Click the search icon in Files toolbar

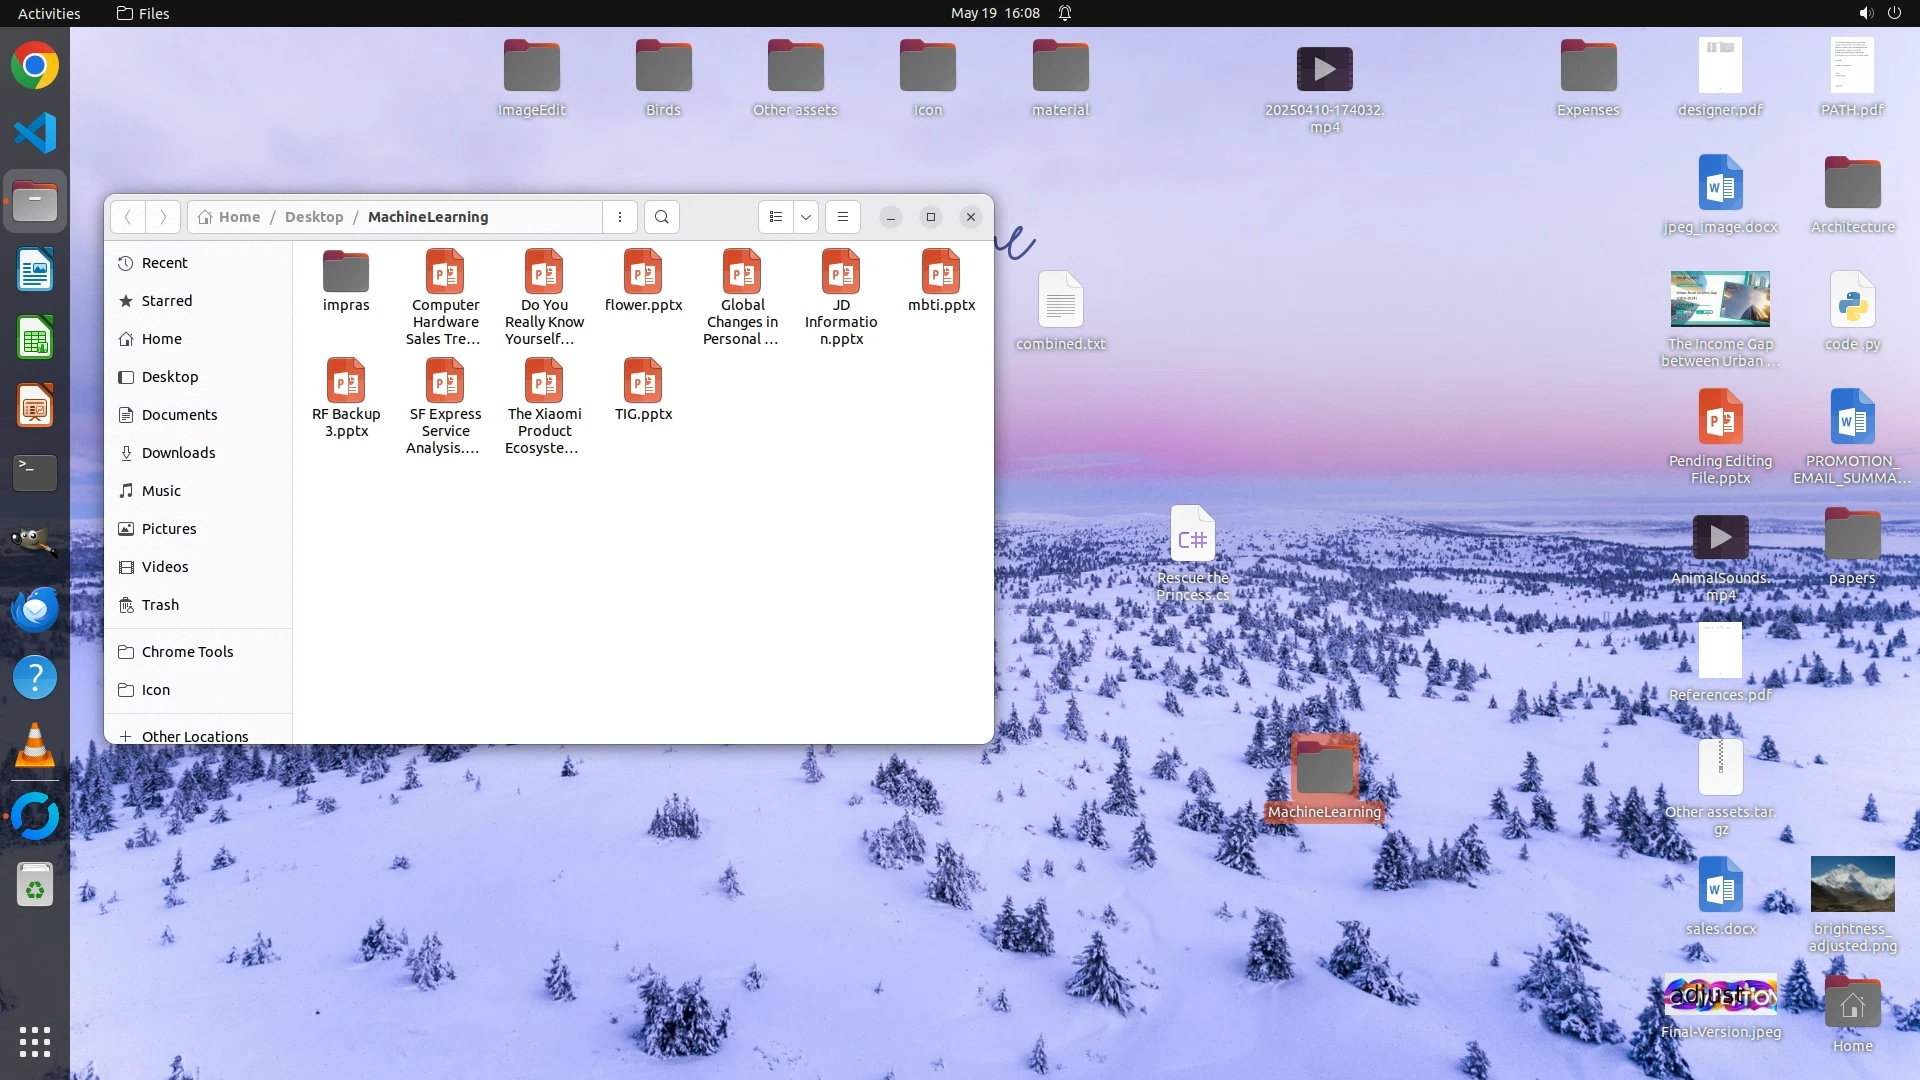661,217
